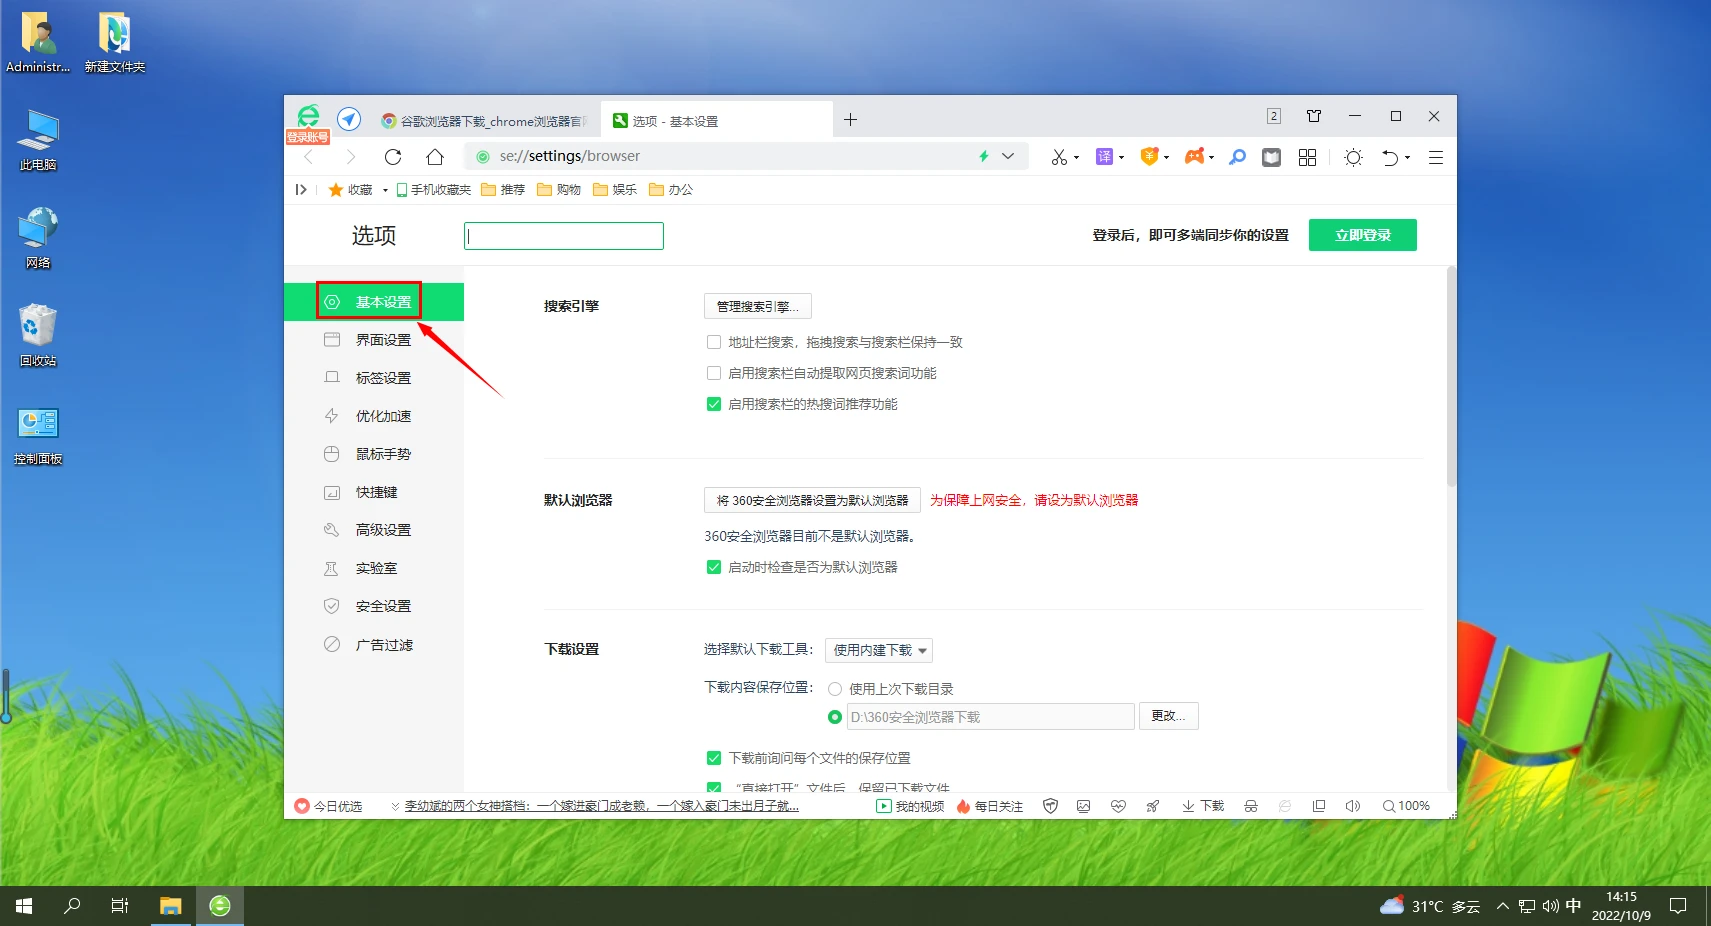Image resolution: width=1711 pixels, height=926 pixels.
Task: Open the 广告过滤 settings section
Action: [374, 645]
